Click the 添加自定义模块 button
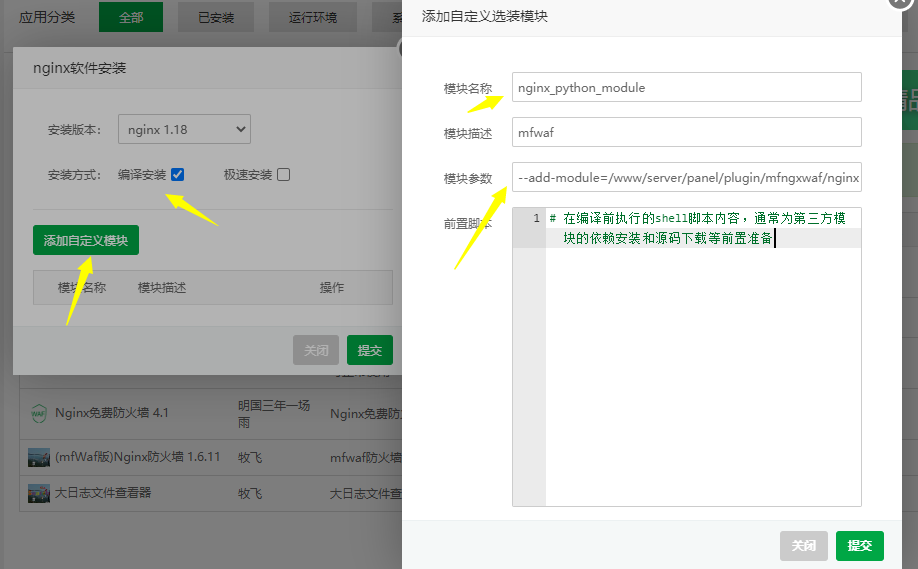 (x=86, y=241)
